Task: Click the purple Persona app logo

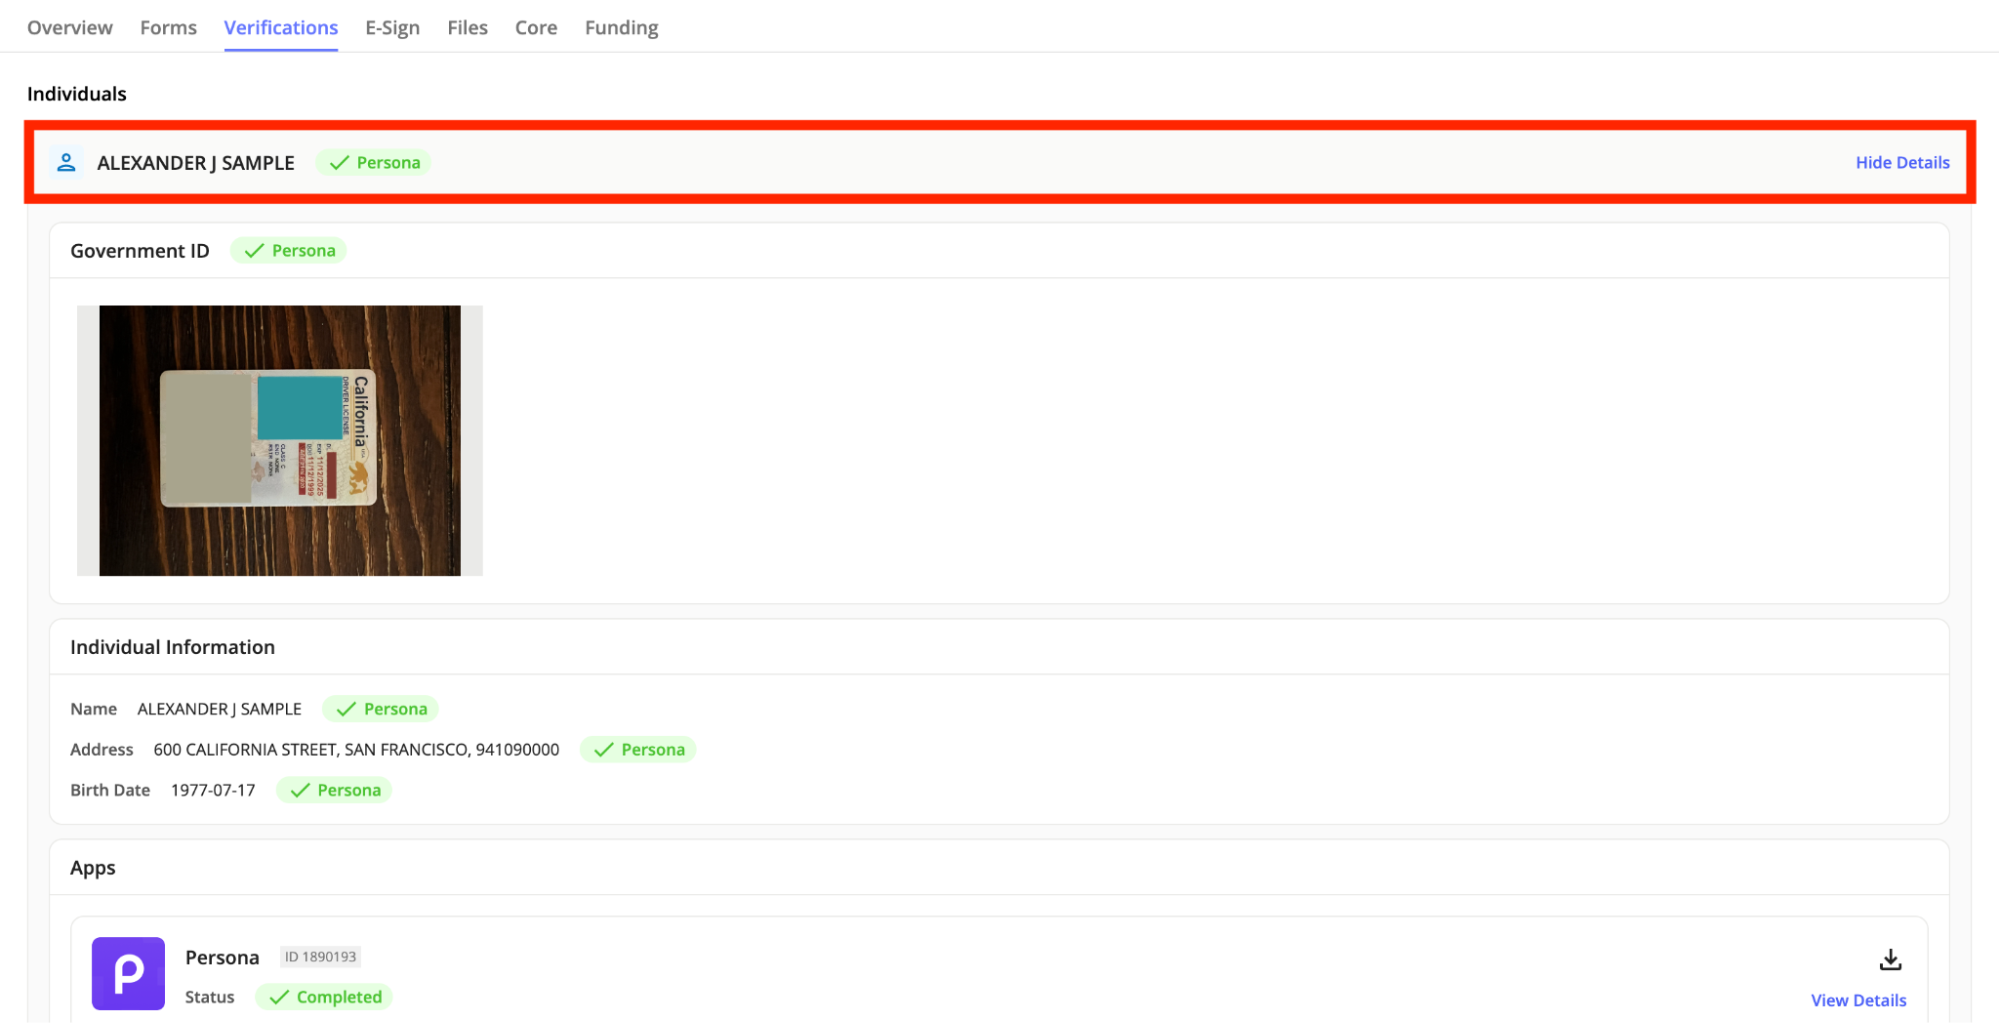Action: coord(128,973)
